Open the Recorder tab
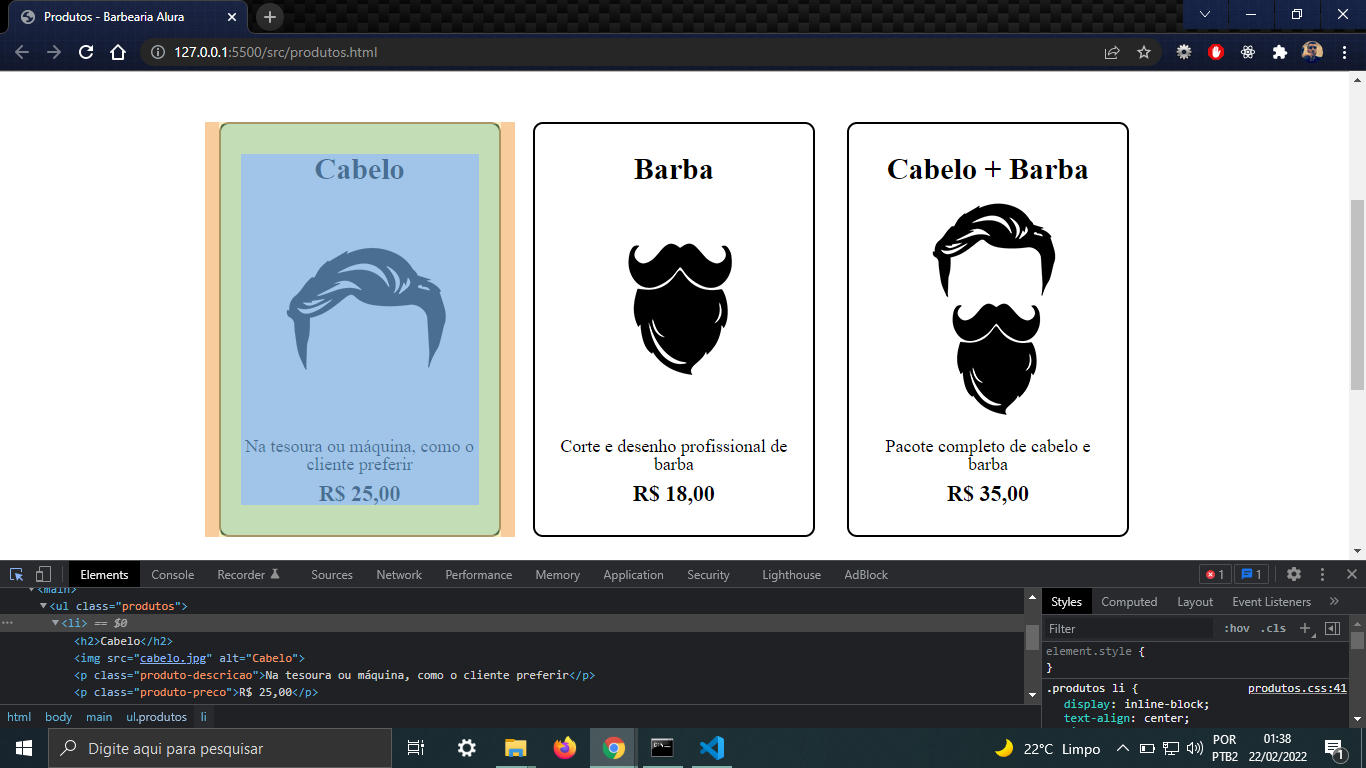Viewport: 1366px width, 768px height. [x=249, y=574]
